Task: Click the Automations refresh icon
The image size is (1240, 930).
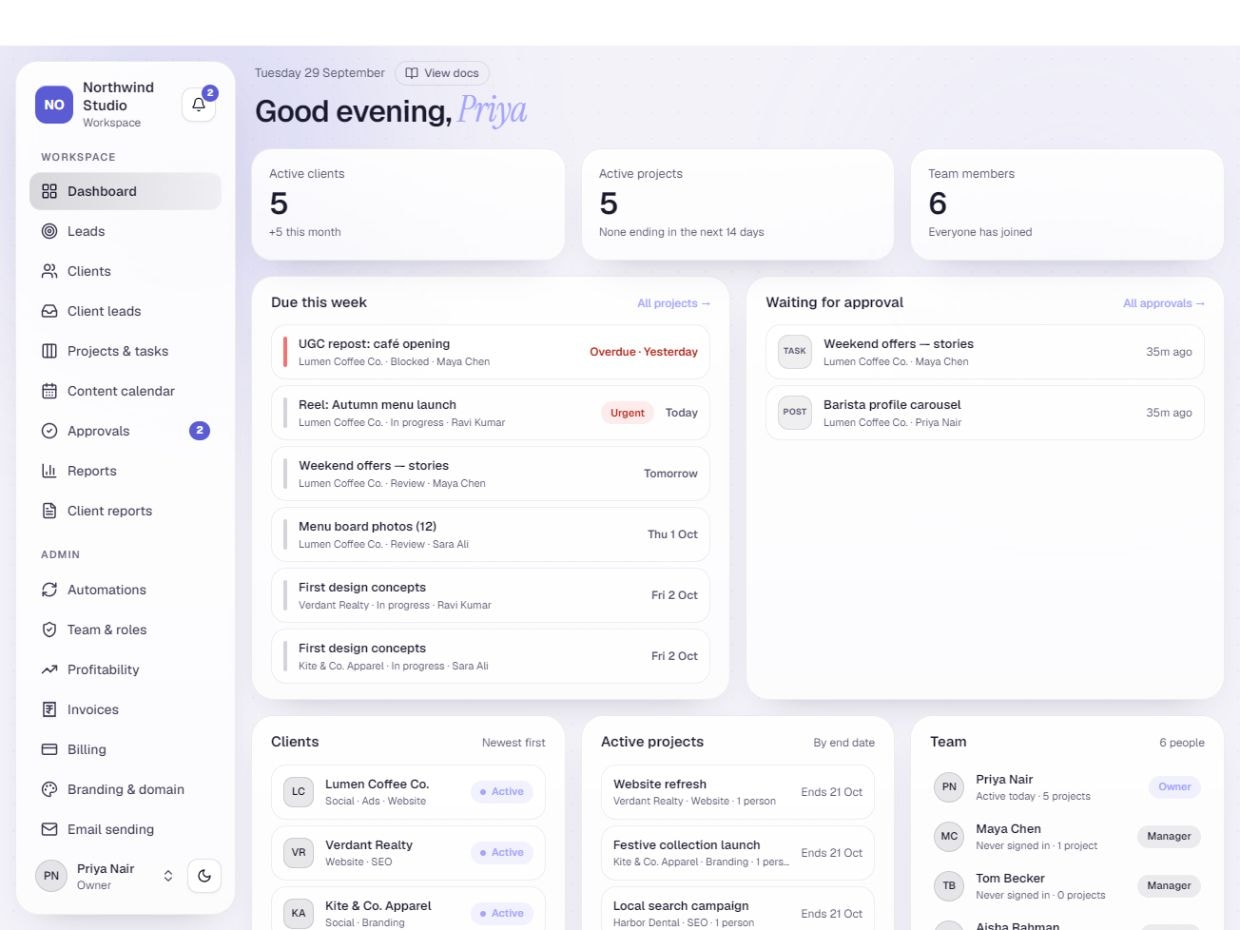Action: click(x=50, y=590)
